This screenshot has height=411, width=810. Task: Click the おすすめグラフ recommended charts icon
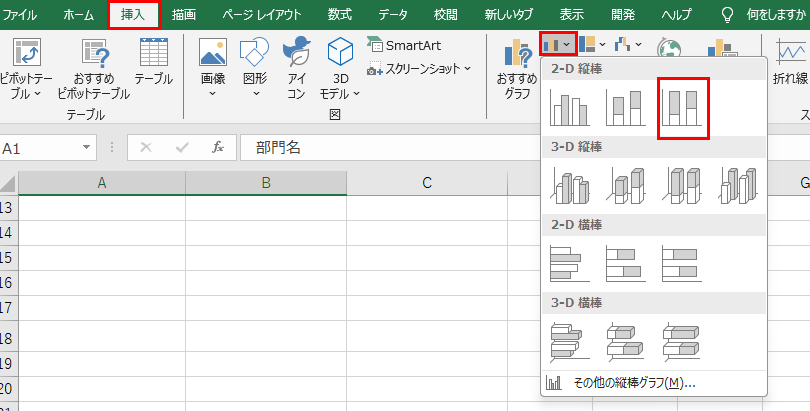click(x=517, y=70)
